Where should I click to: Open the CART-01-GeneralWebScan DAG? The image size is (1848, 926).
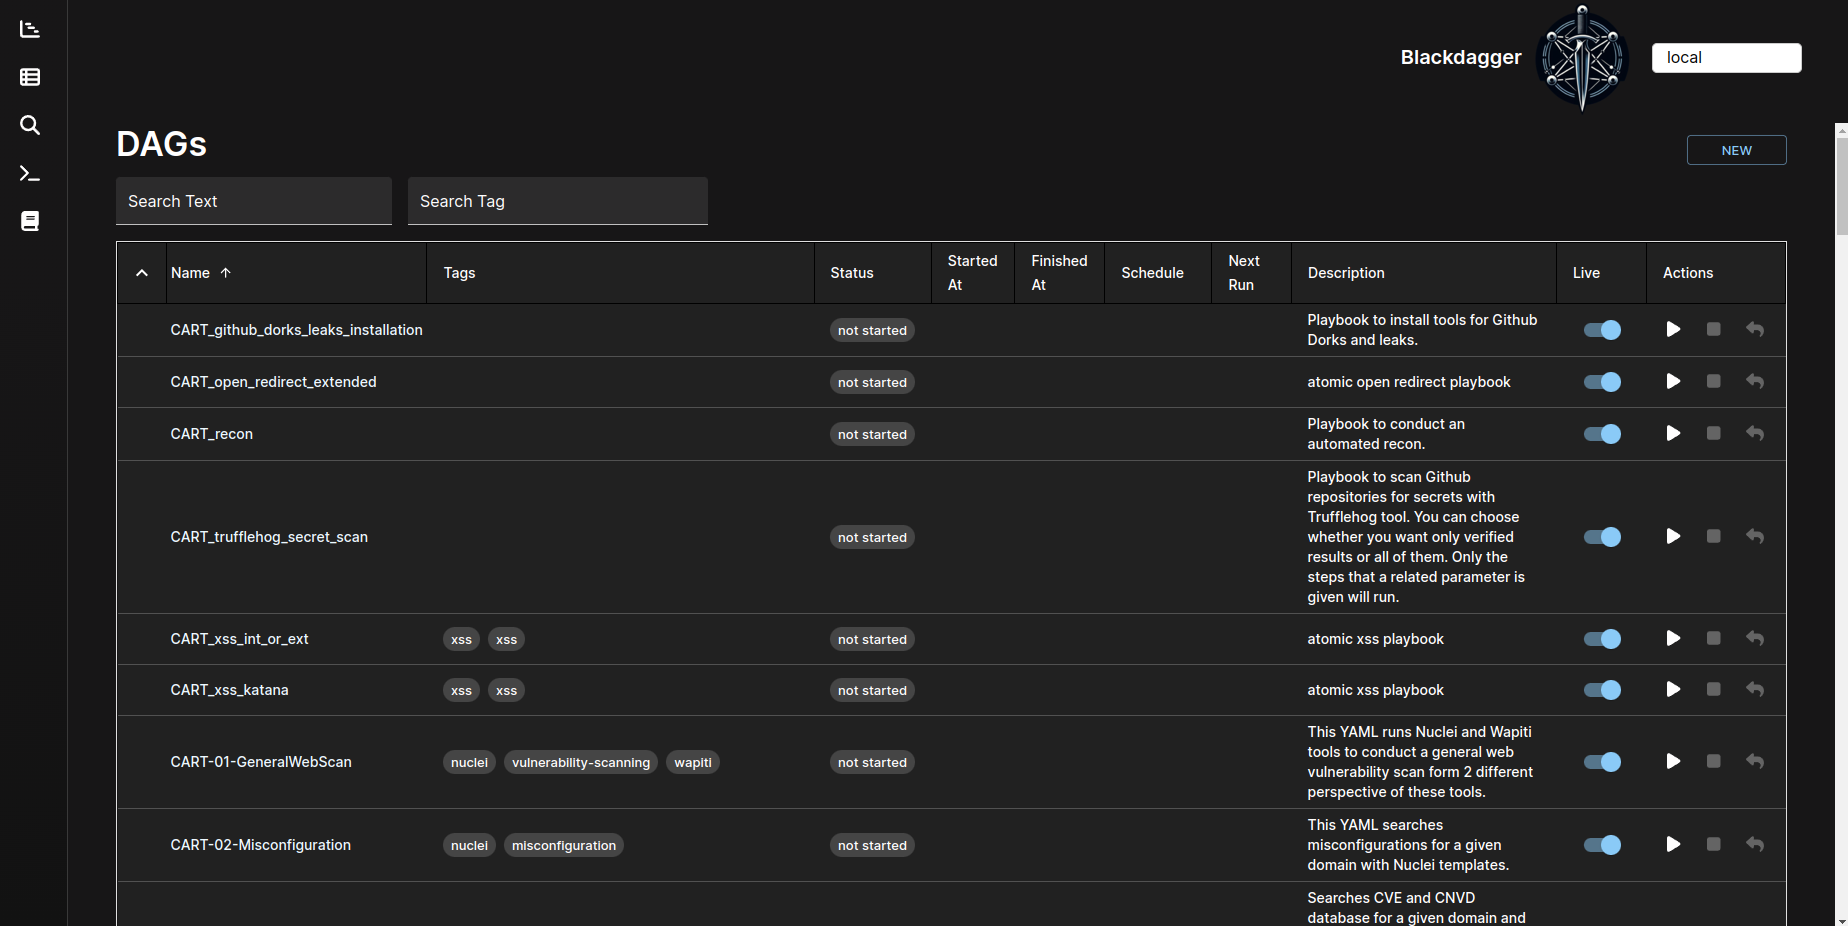pyautogui.click(x=261, y=762)
